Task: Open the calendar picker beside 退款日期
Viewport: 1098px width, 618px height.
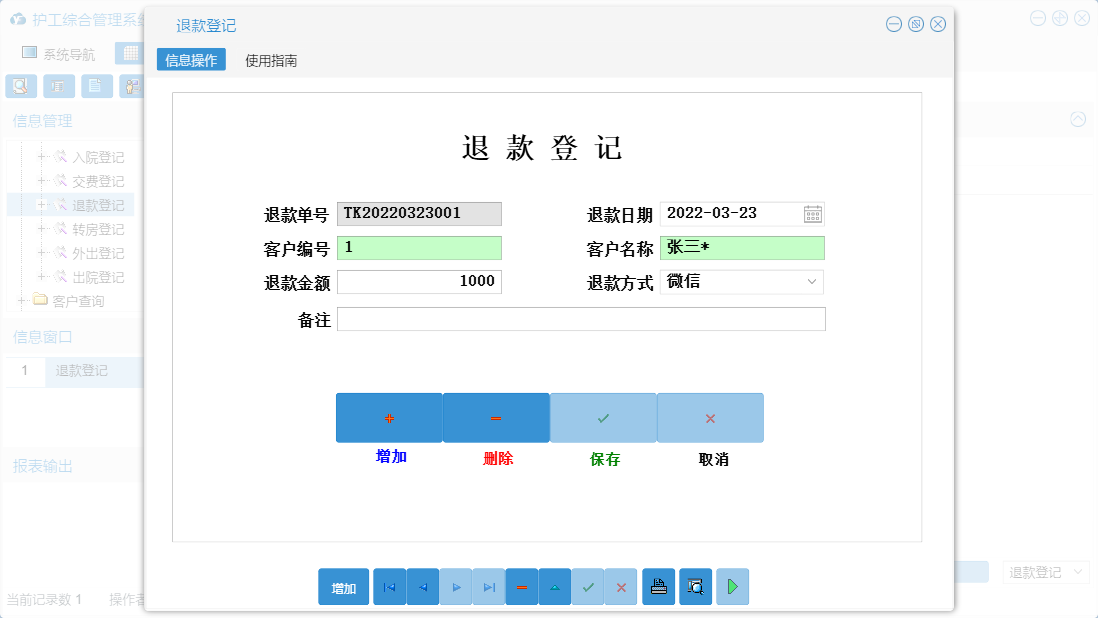Action: [x=813, y=213]
